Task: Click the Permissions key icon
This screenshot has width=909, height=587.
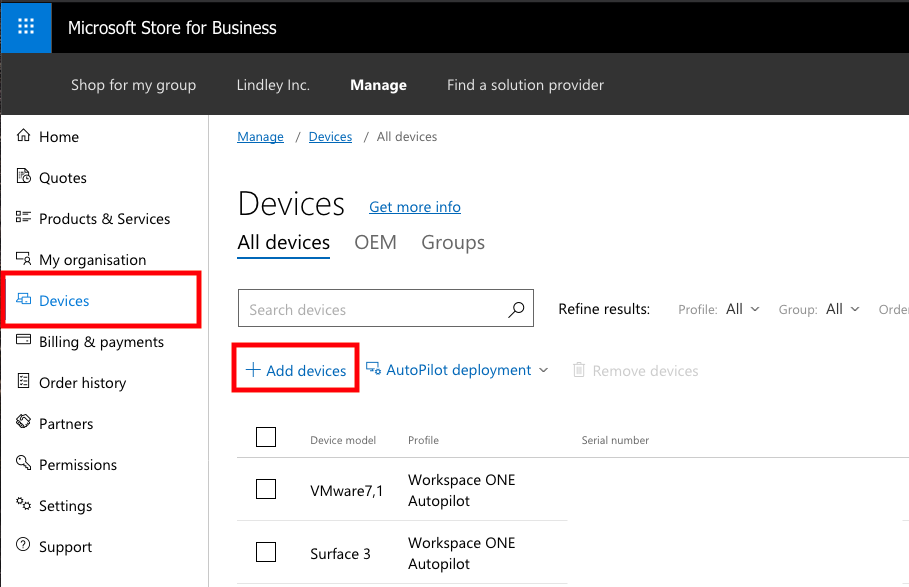Action: [23, 463]
